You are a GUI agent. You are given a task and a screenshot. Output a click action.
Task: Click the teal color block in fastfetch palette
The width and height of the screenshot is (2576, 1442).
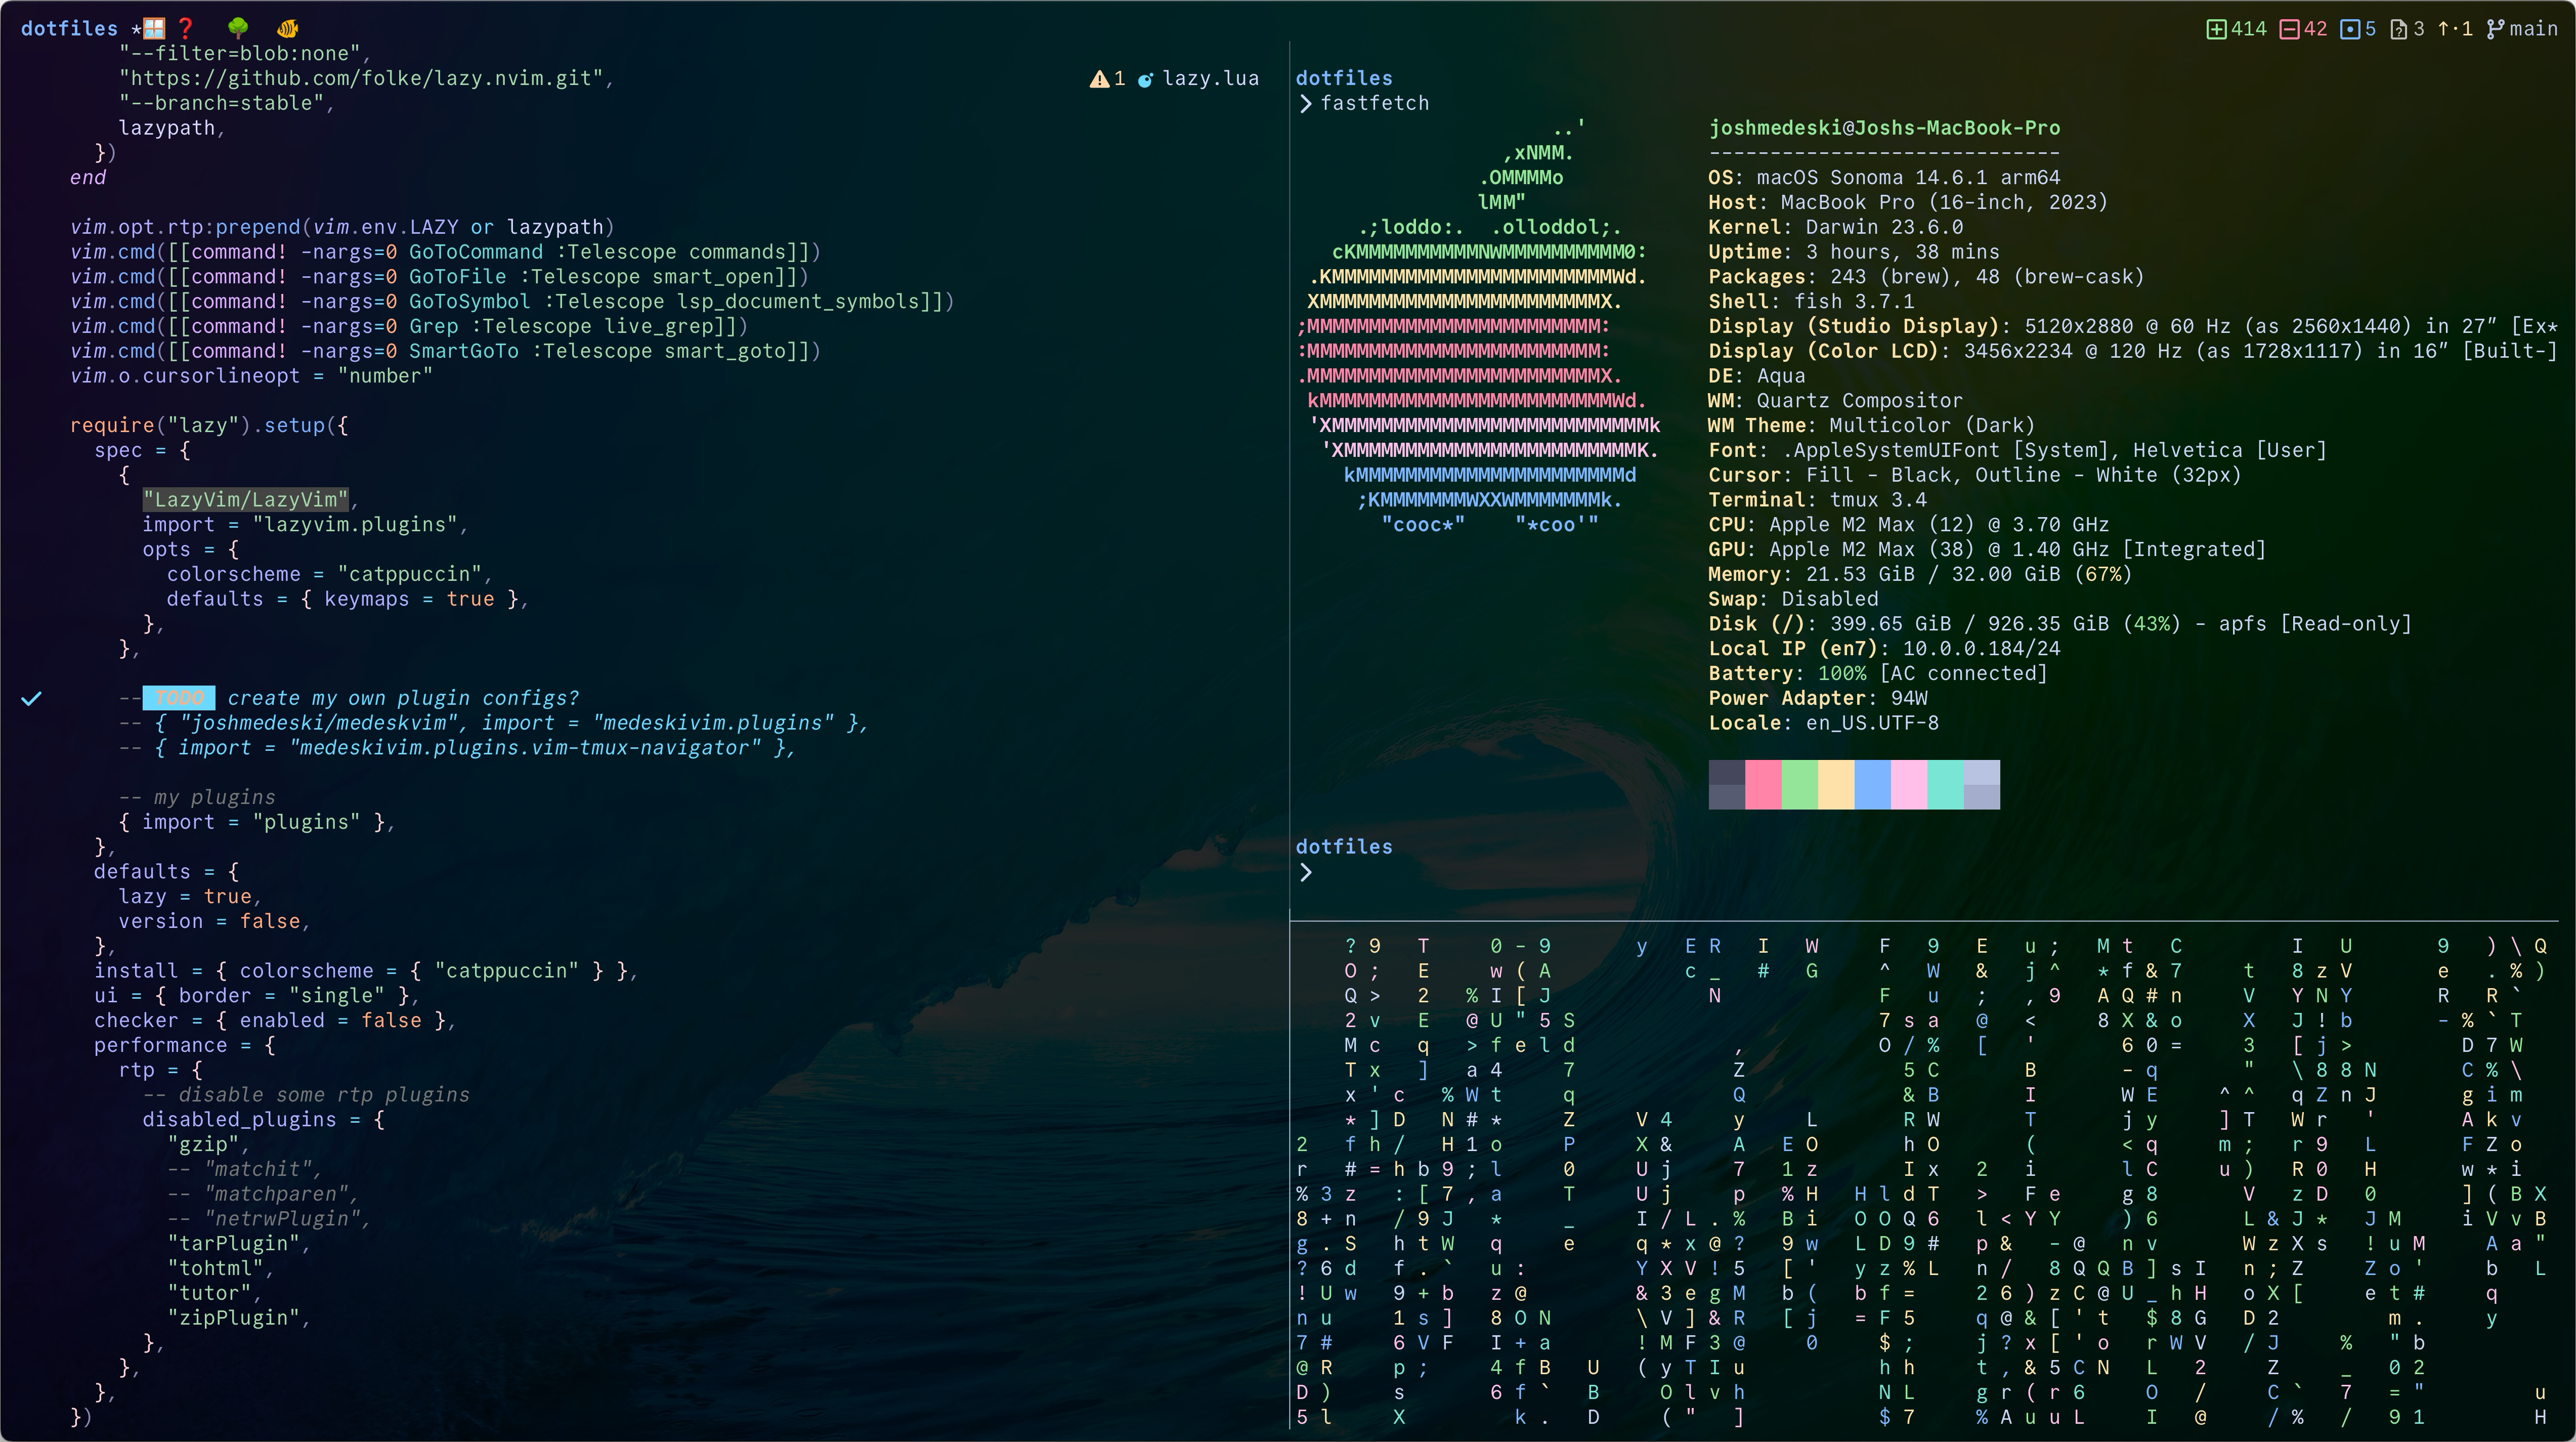point(1946,784)
